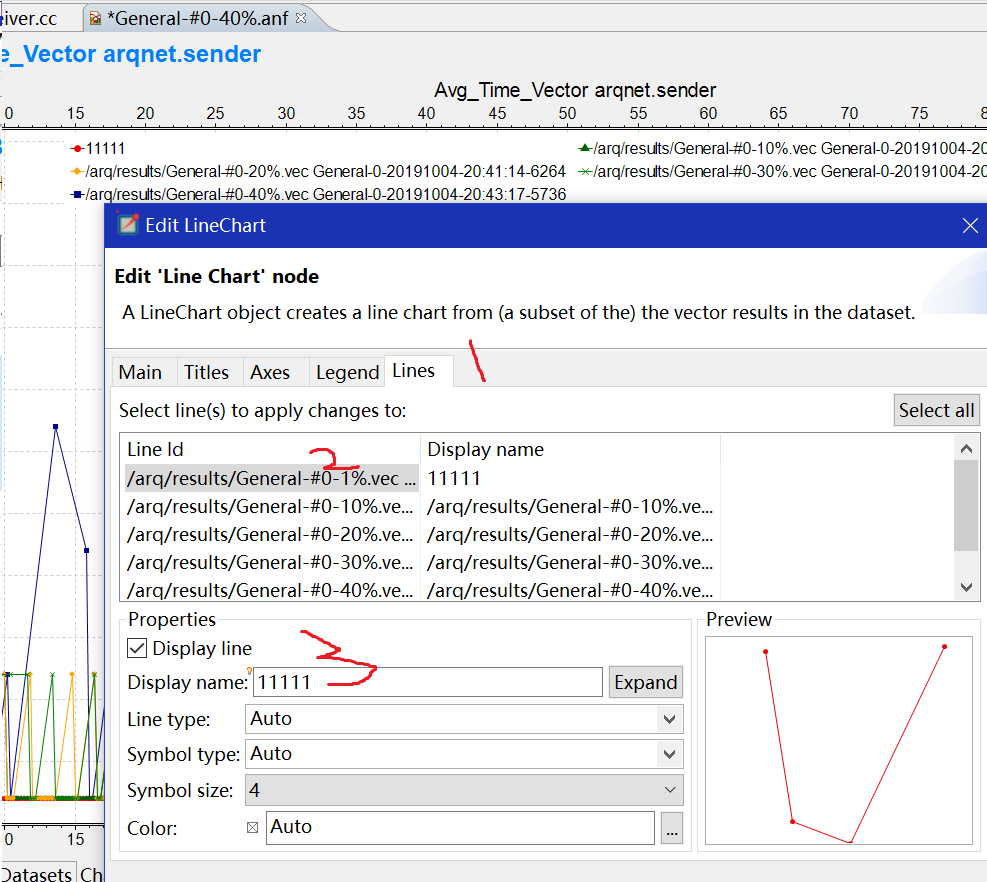Click the Display name column header
Image resolution: width=987 pixels, height=882 pixels.
pyautogui.click(x=570, y=449)
